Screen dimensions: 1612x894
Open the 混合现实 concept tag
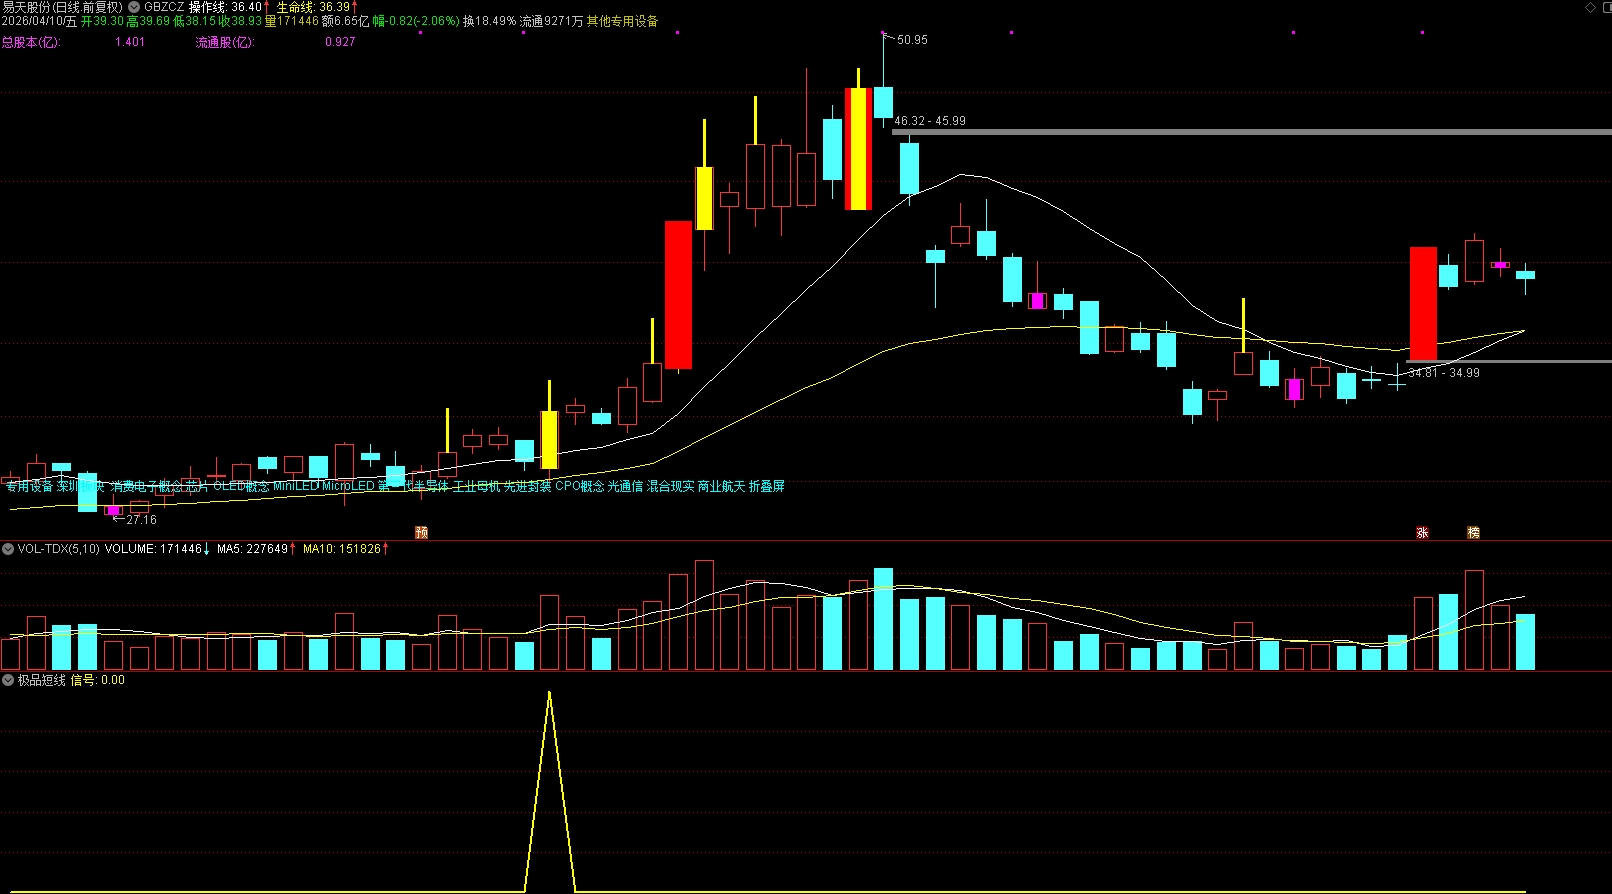670,487
